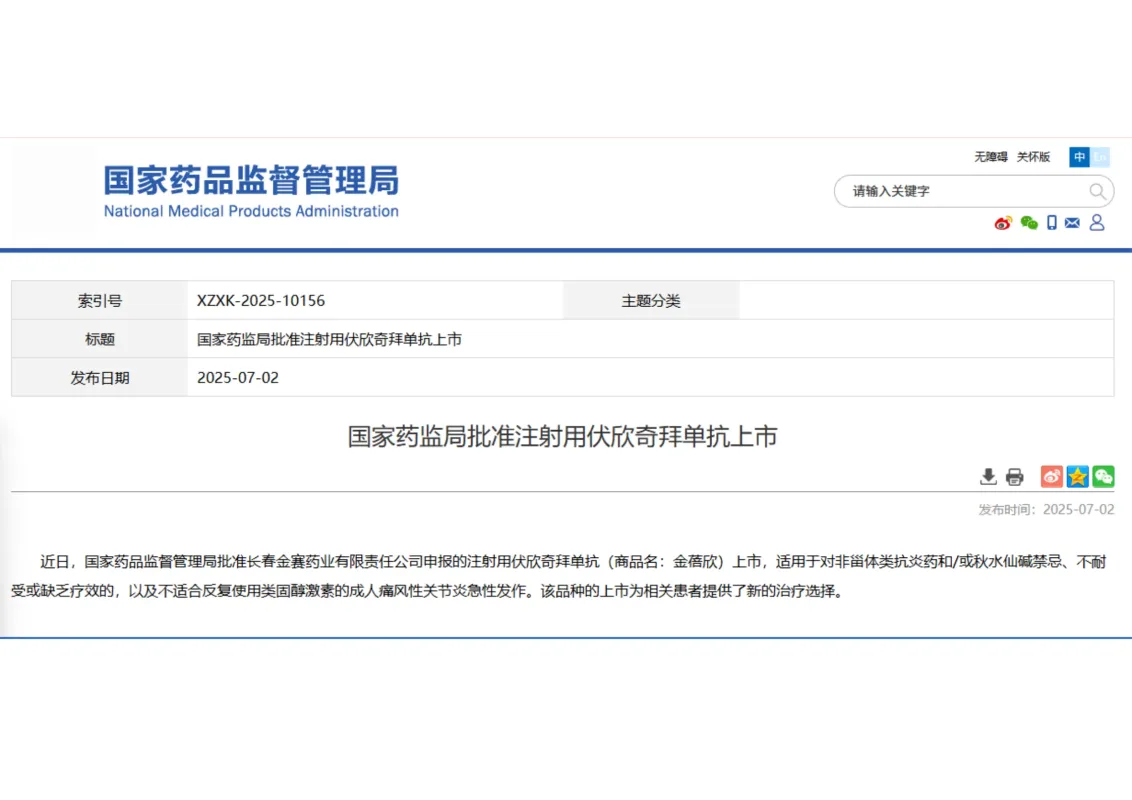This screenshot has height=800, width=1132.
Task: Open the header Weibo icon
Action: [1001, 223]
